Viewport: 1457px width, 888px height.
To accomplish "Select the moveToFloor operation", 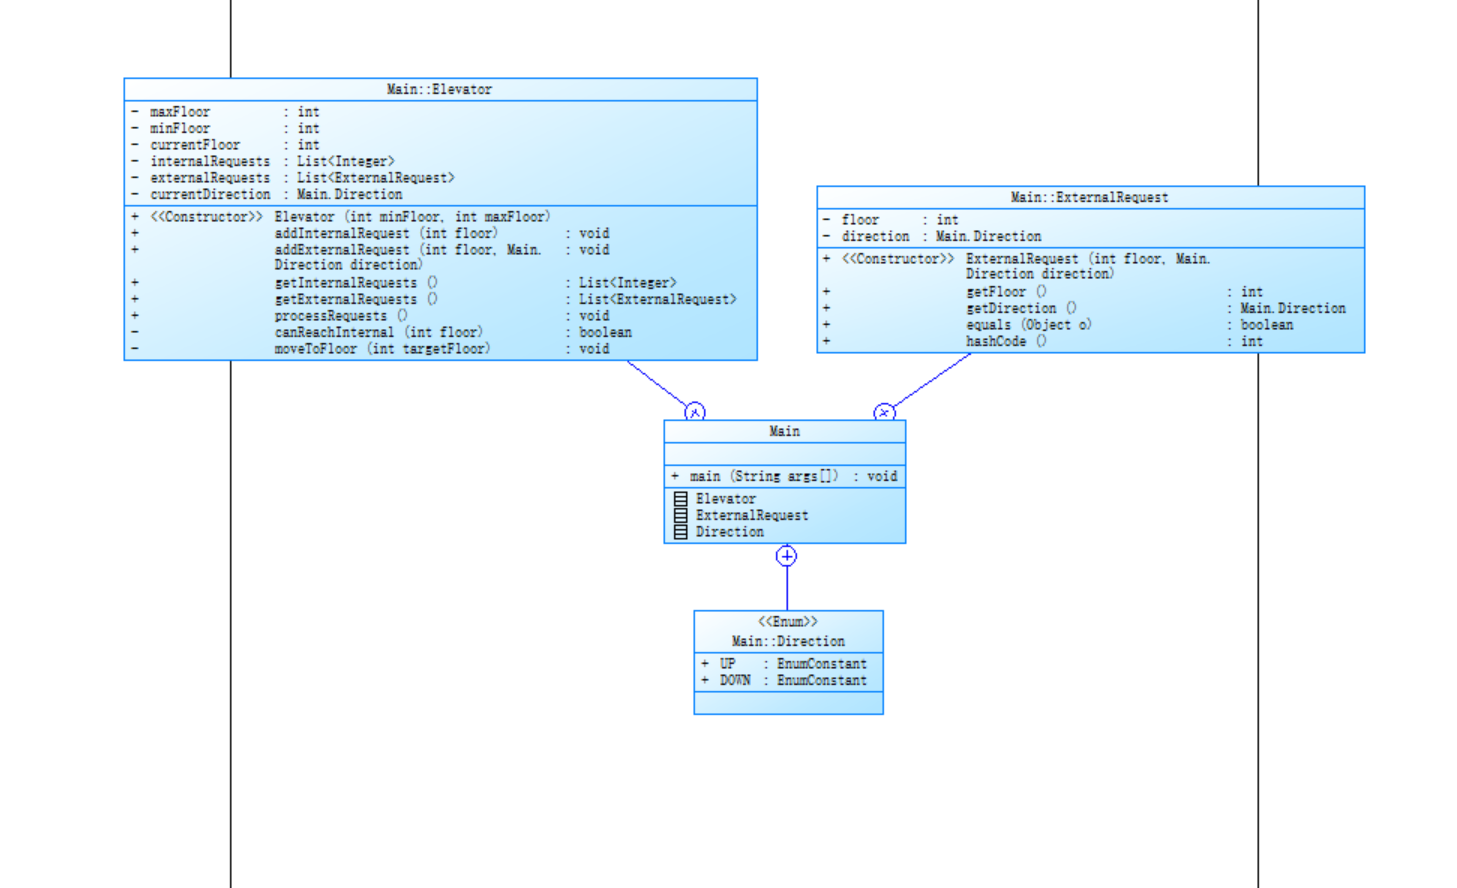I will (x=370, y=349).
